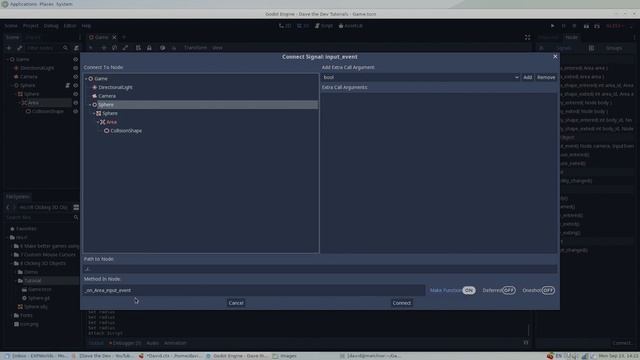The width and height of the screenshot is (640, 360).
Task: Click the Groups button in Node dock
Action: point(613,48)
